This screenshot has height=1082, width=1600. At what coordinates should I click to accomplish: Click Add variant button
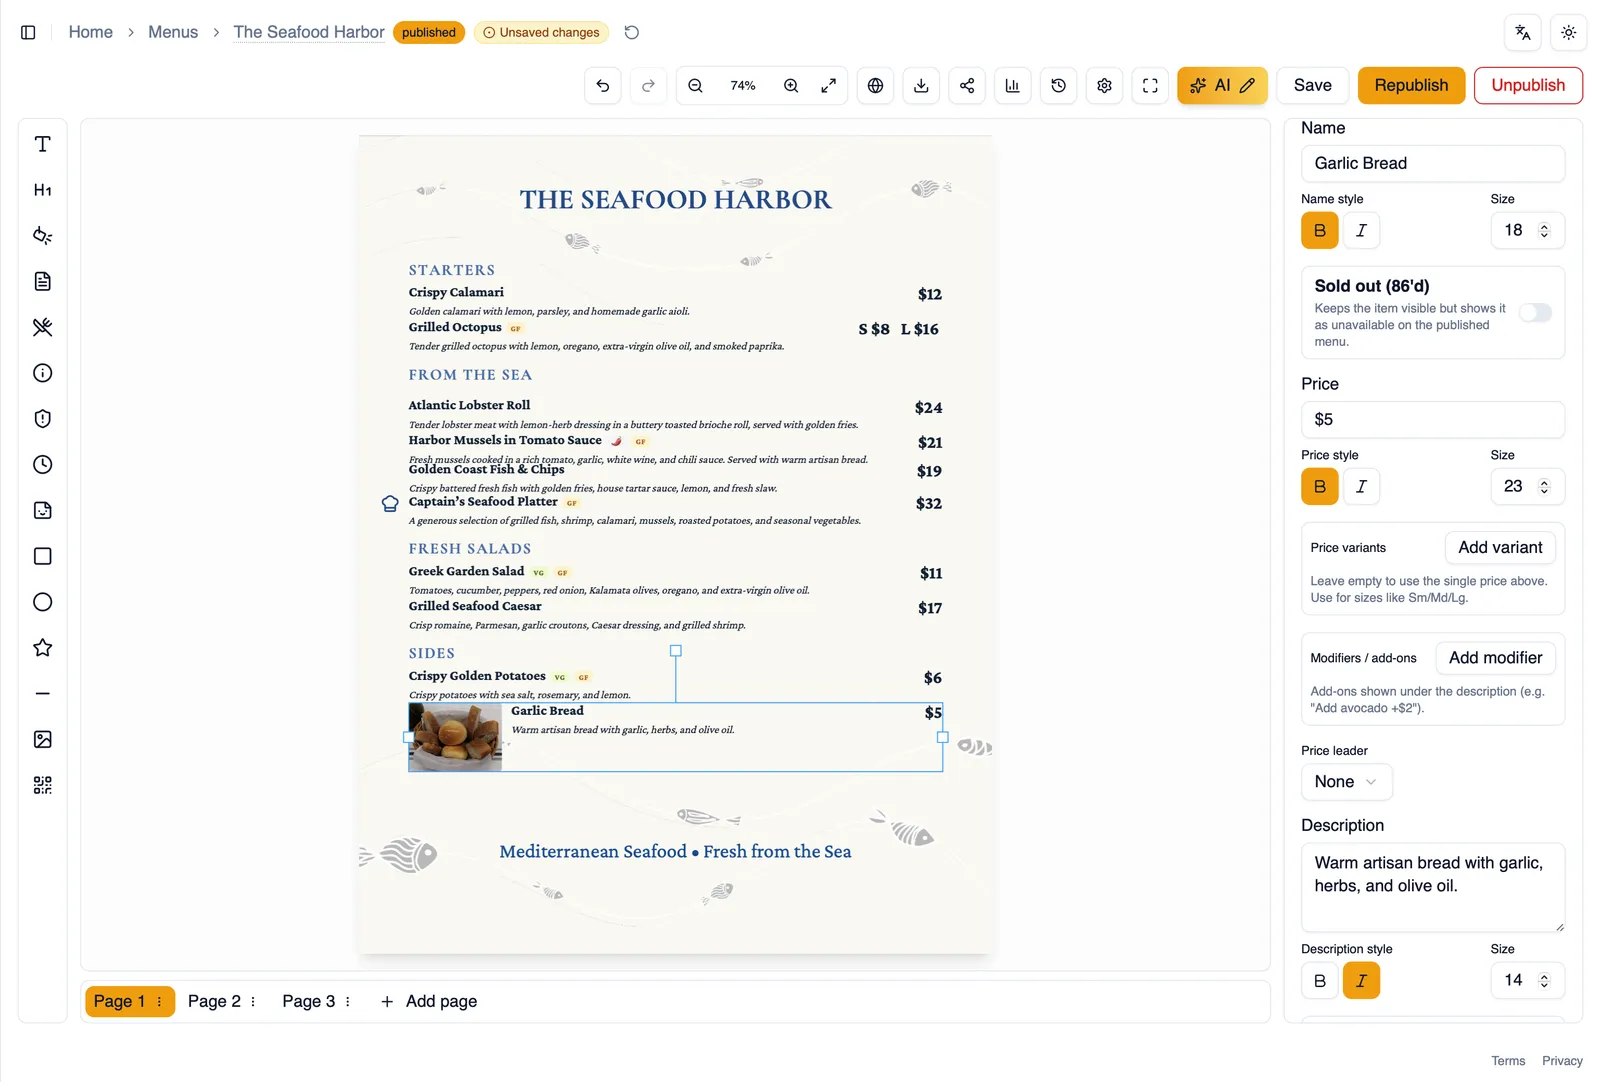tap(1500, 548)
